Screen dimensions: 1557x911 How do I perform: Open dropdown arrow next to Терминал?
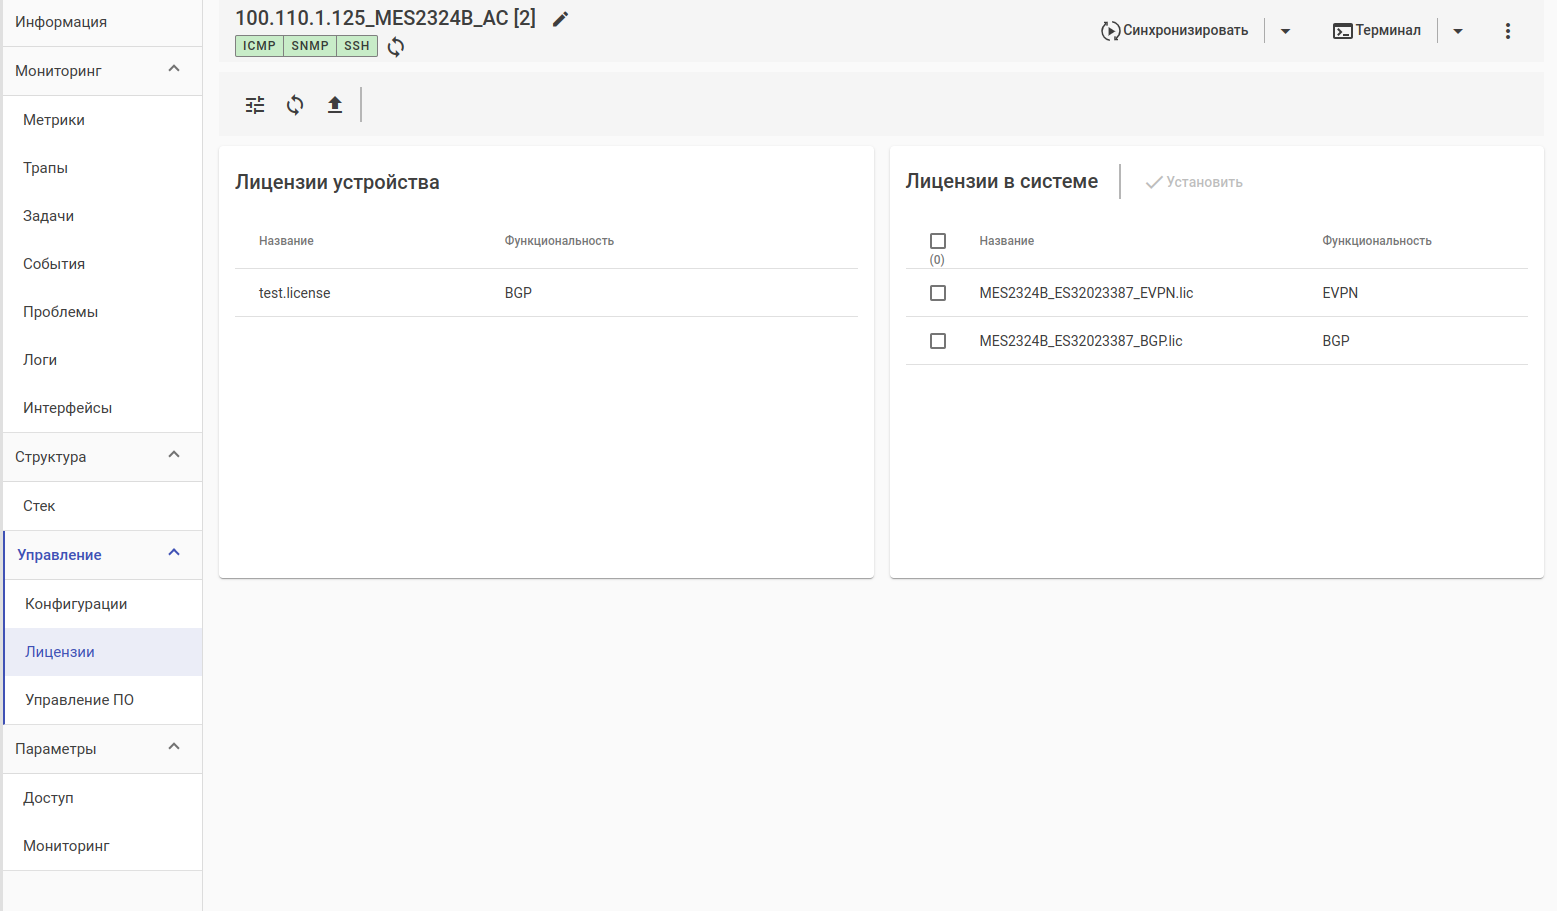[x=1458, y=31]
